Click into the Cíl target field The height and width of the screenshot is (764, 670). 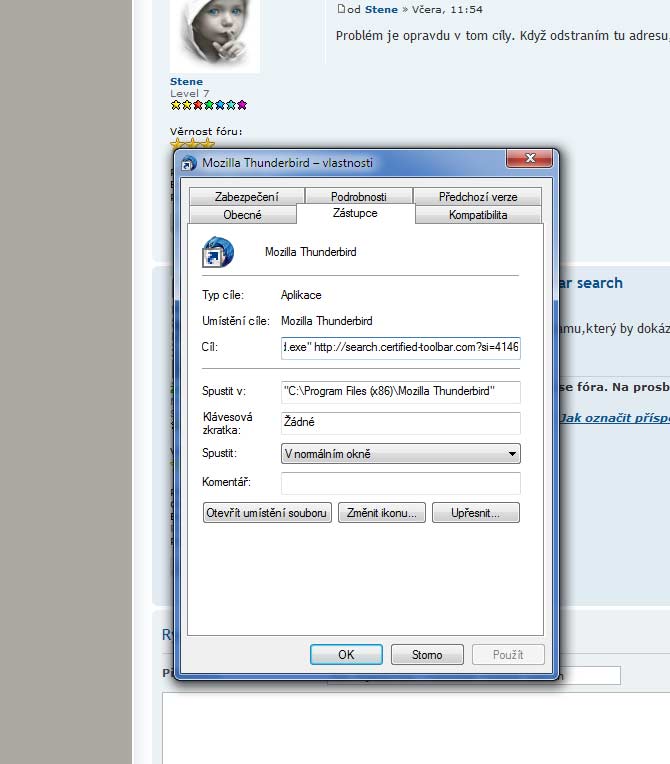point(401,347)
